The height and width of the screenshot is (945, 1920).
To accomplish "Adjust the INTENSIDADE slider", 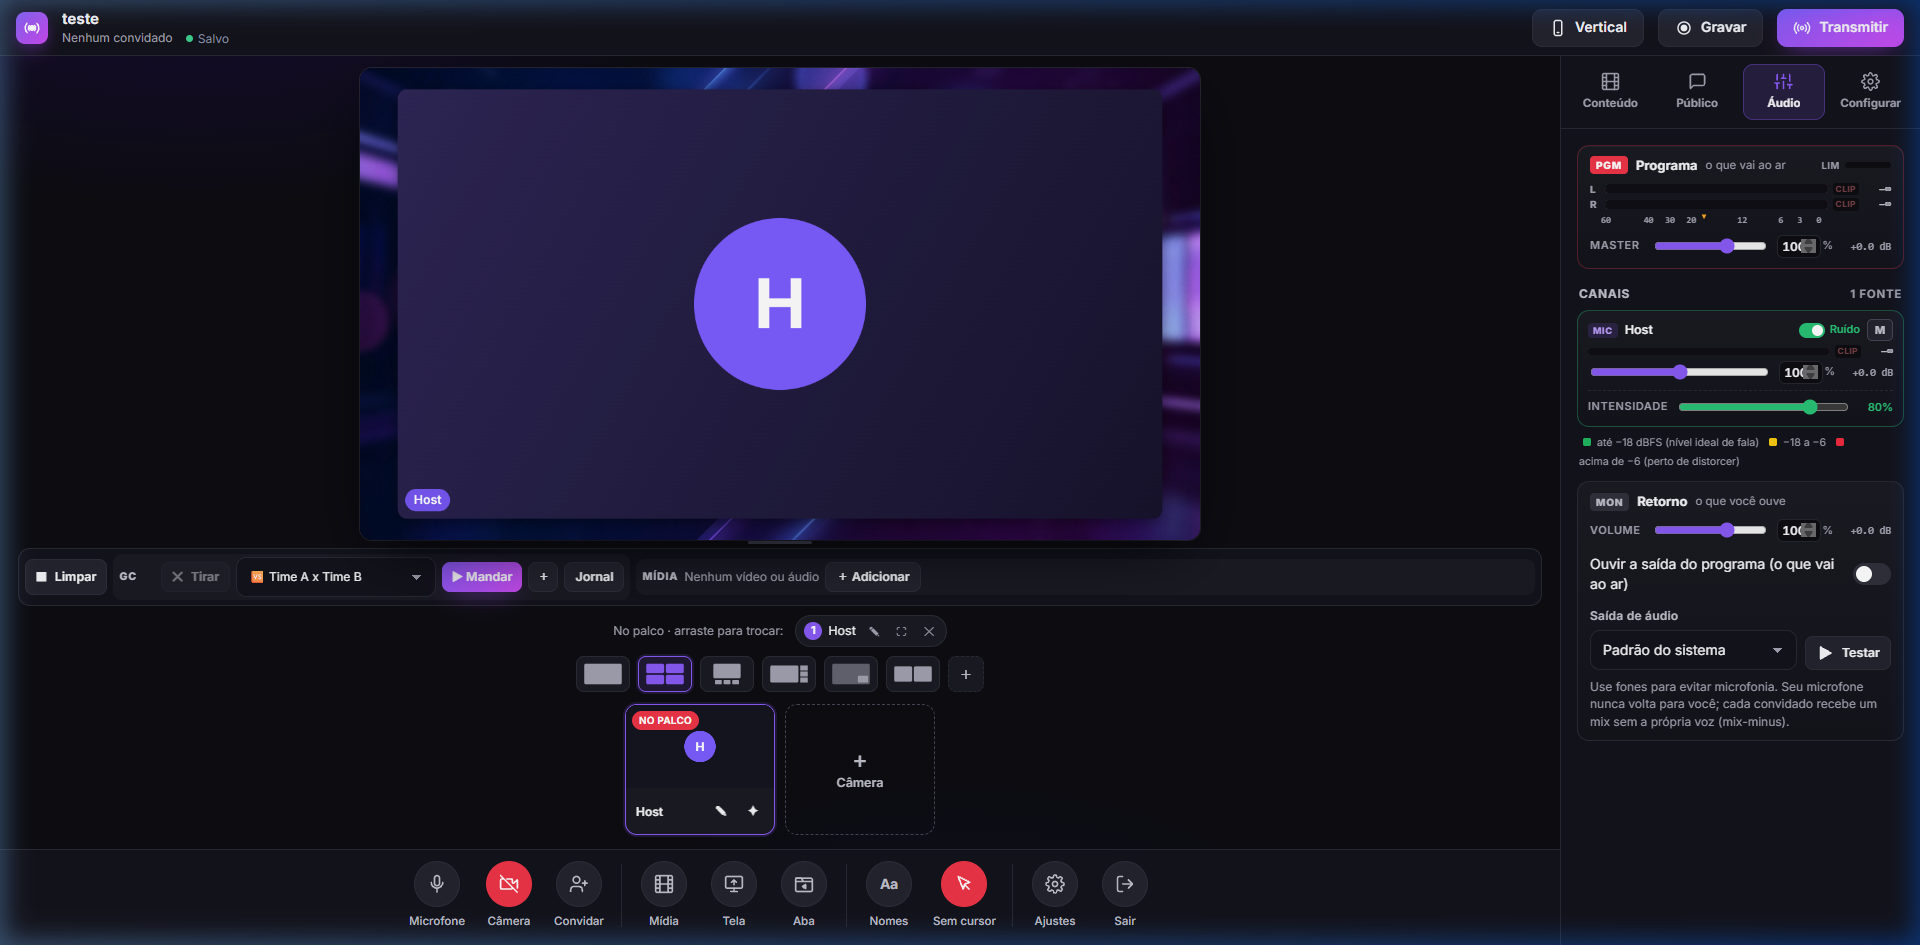I will click(x=1763, y=407).
